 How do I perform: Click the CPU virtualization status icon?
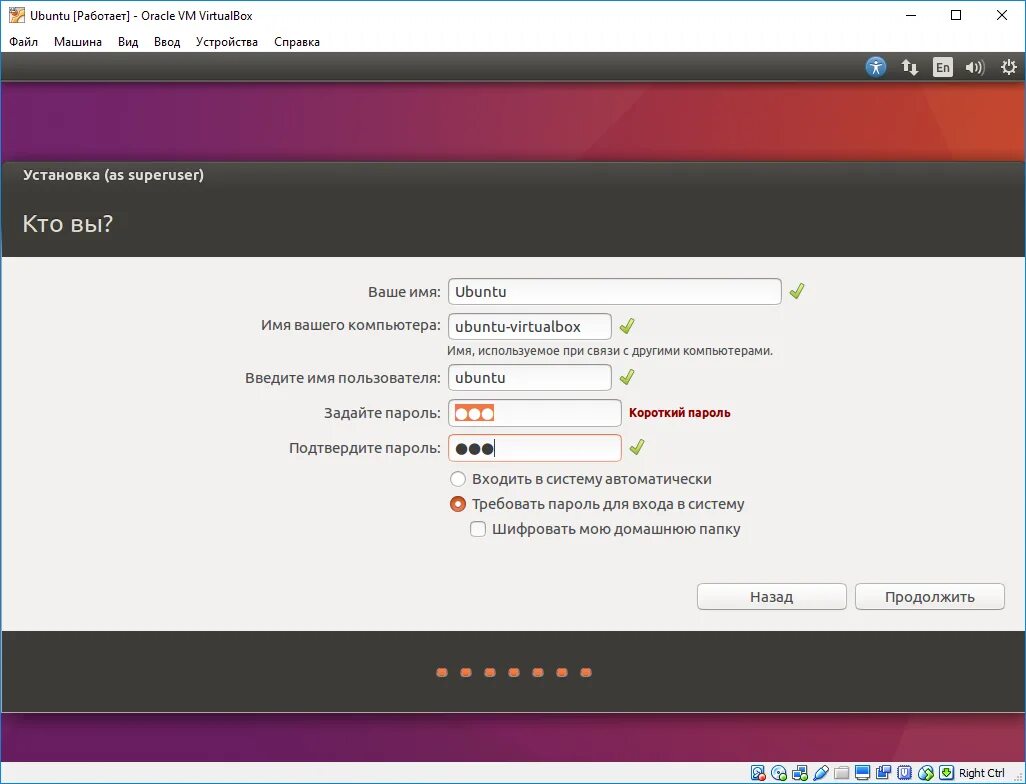tap(904, 773)
